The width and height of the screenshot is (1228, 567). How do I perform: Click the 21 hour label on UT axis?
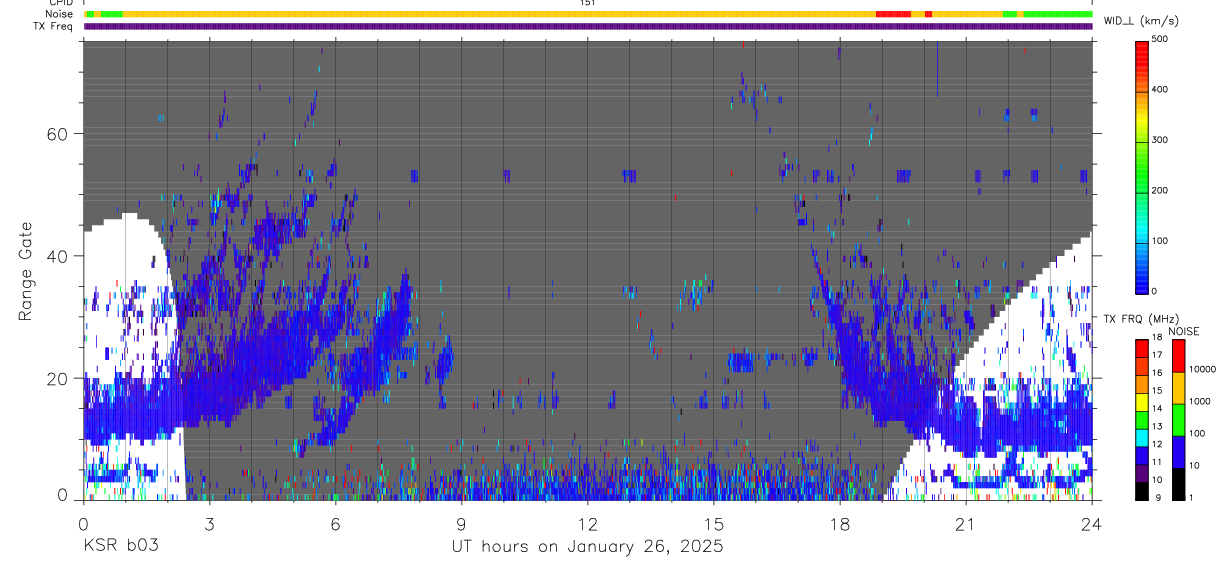[x=966, y=523]
